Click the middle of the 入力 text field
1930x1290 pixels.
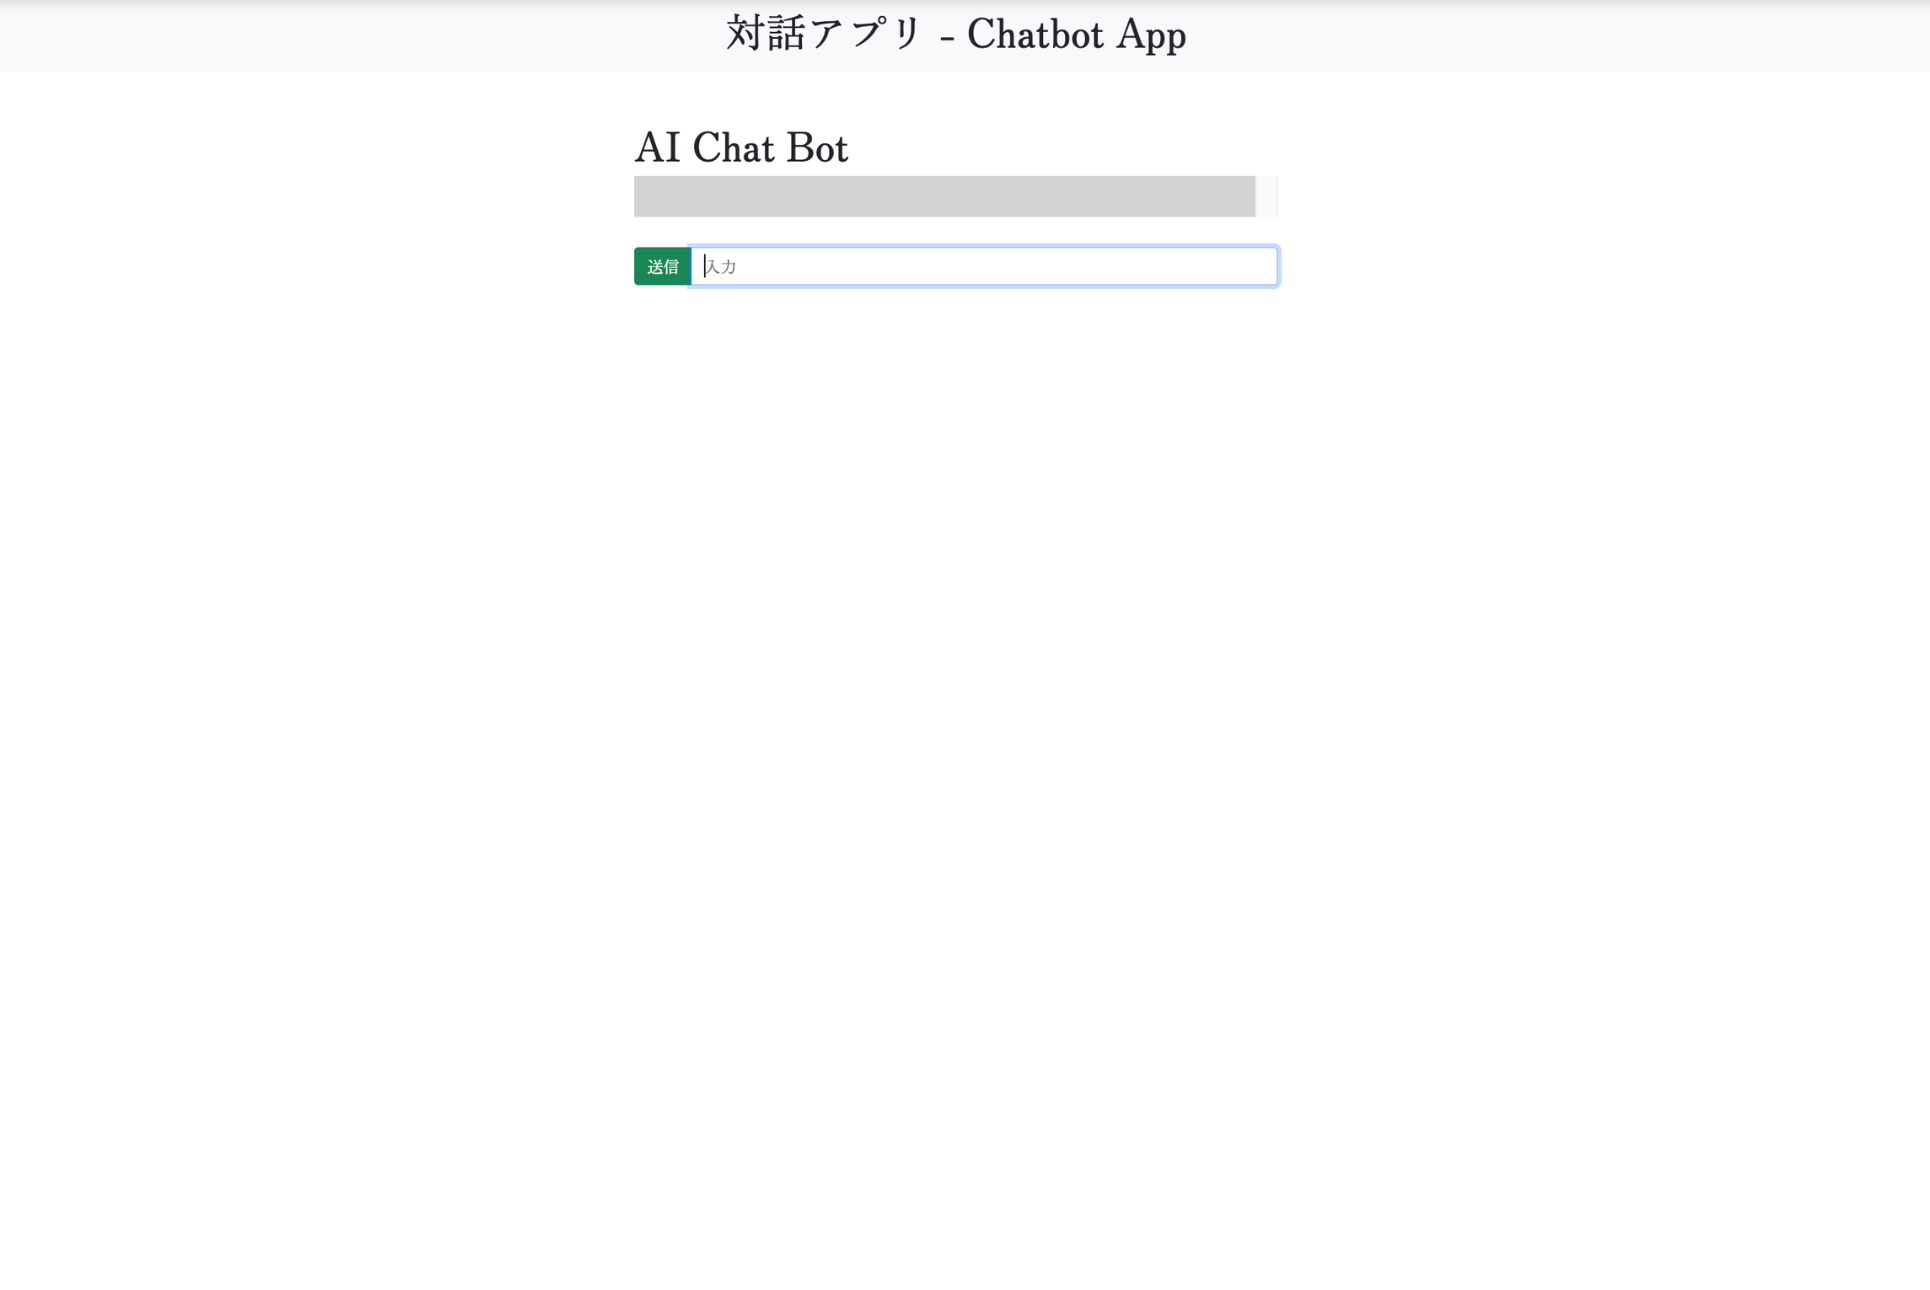(984, 266)
